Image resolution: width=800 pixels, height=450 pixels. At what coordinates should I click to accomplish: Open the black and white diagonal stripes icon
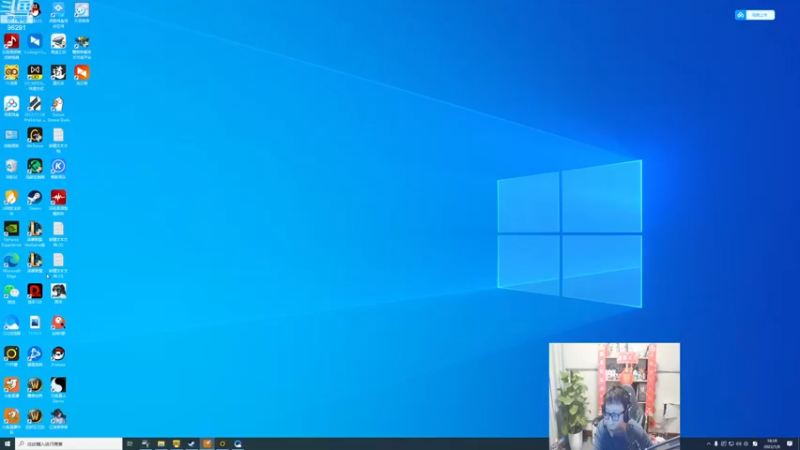[35, 104]
